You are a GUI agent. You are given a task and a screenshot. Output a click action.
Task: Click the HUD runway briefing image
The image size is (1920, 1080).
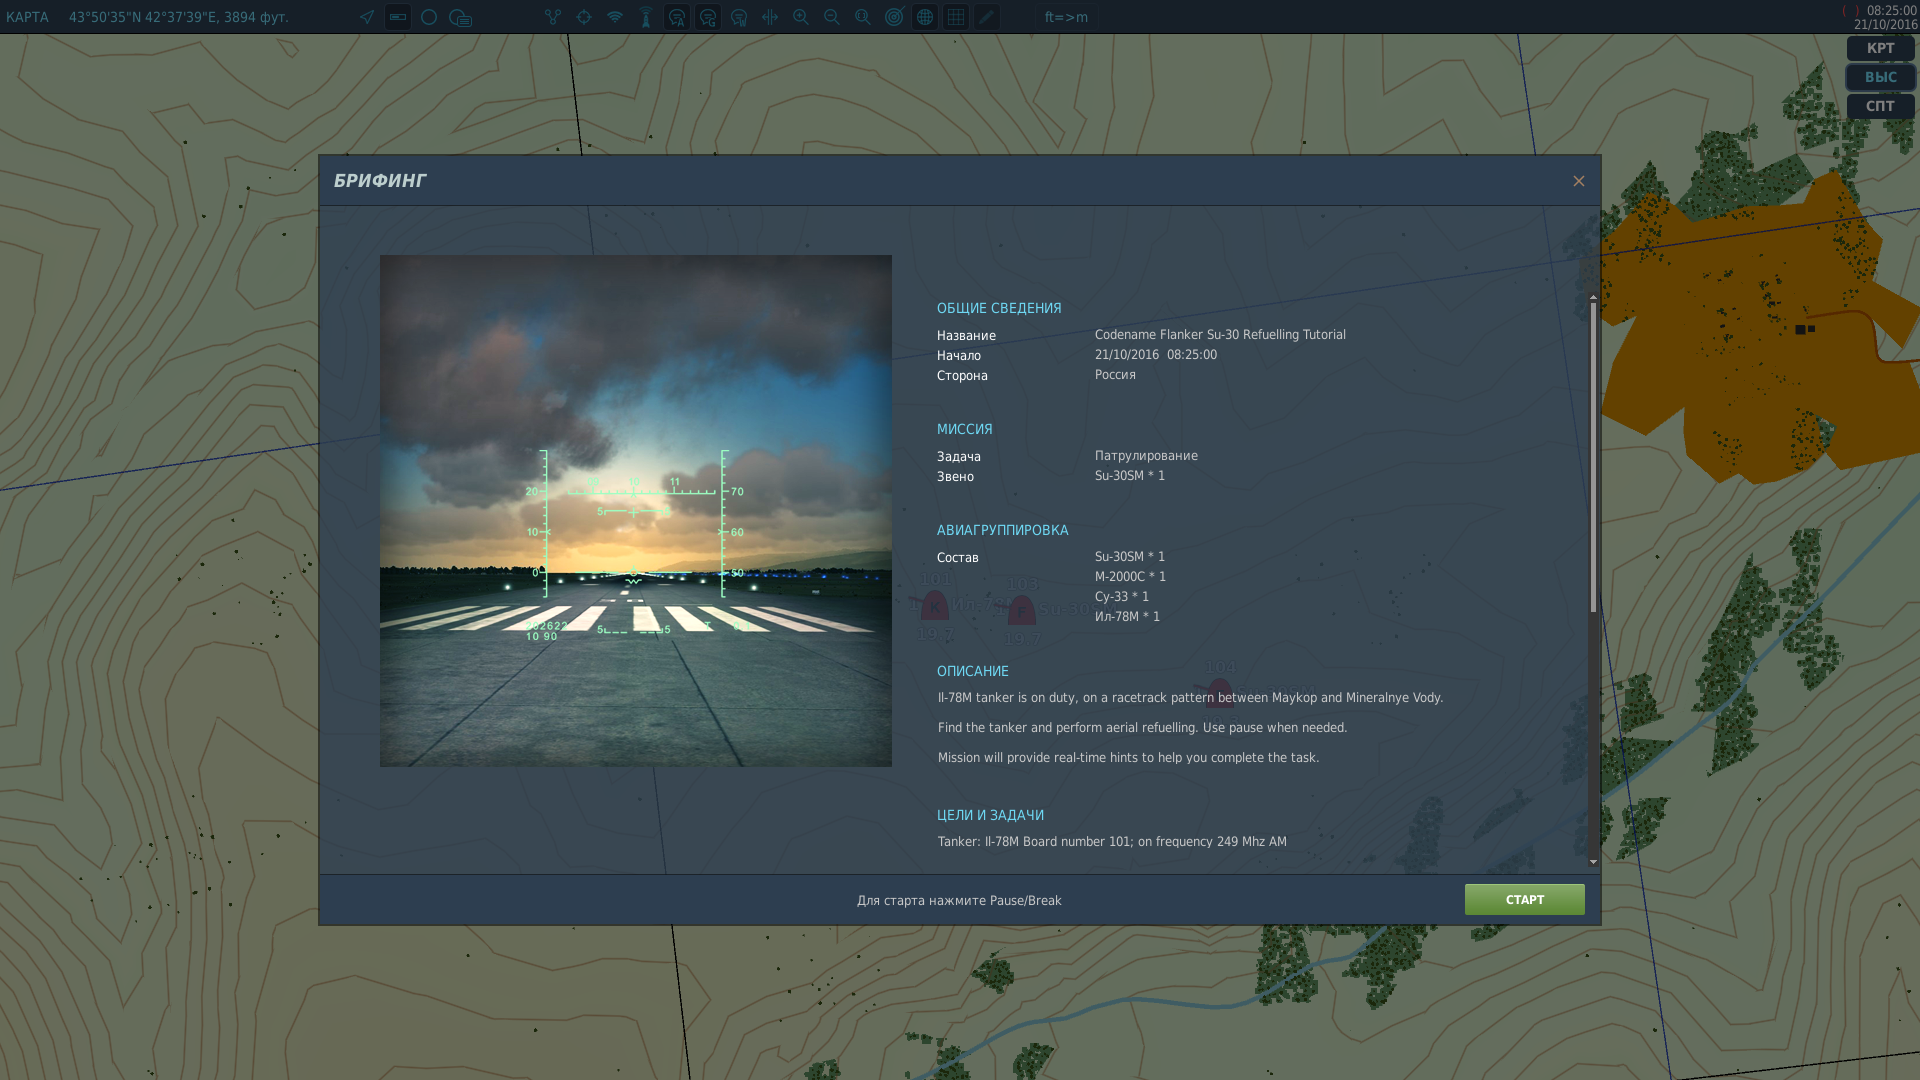pyautogui.click(x=635, y=511)
